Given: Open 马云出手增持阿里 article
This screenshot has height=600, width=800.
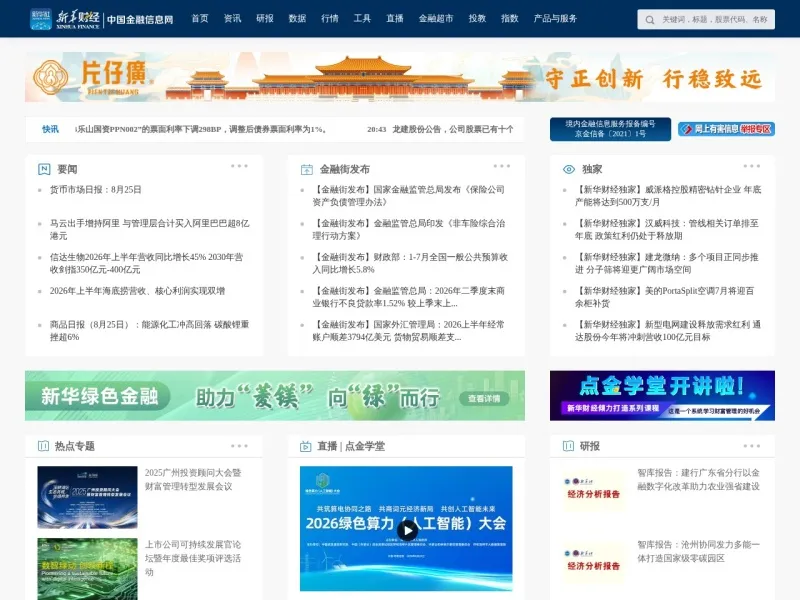Looking at the screenshot, I should click(149, 230).
